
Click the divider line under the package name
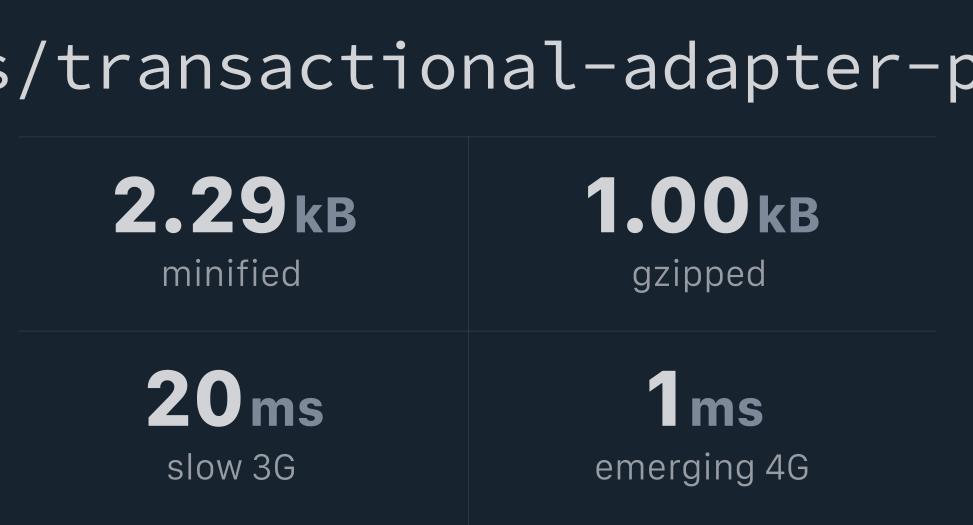click(x=477, y=137)
